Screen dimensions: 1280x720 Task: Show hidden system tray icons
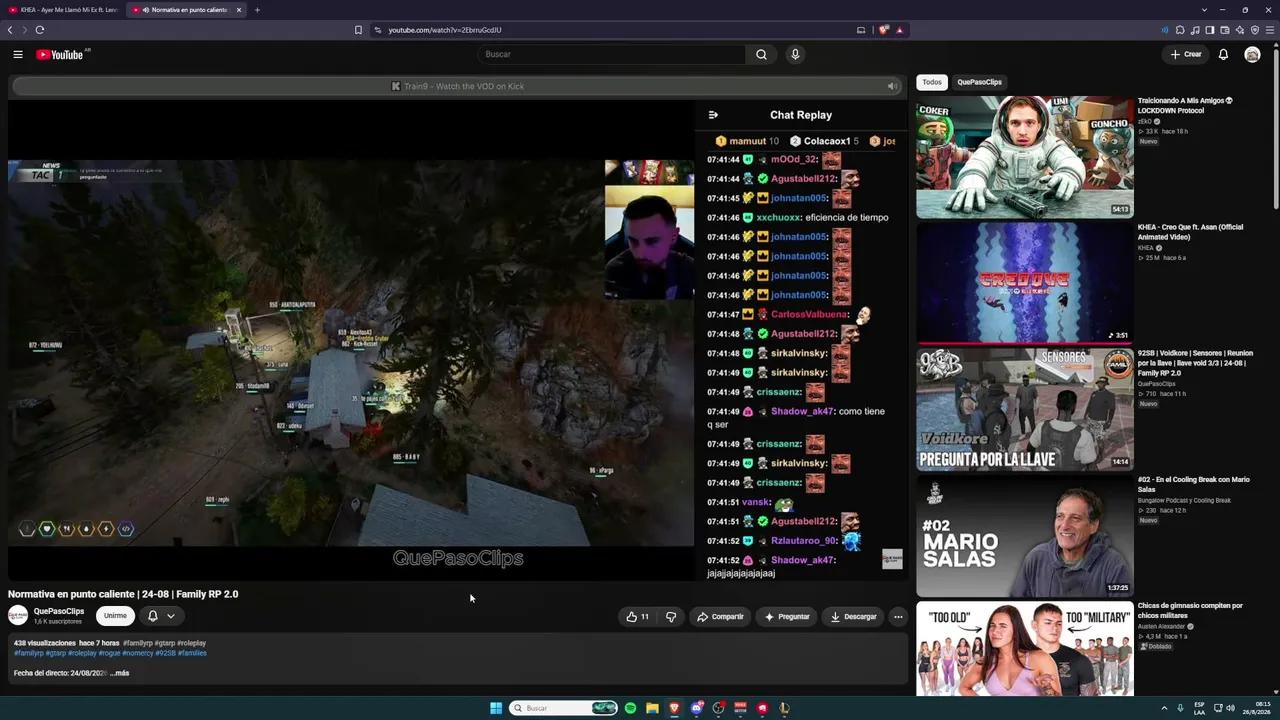1165,708
